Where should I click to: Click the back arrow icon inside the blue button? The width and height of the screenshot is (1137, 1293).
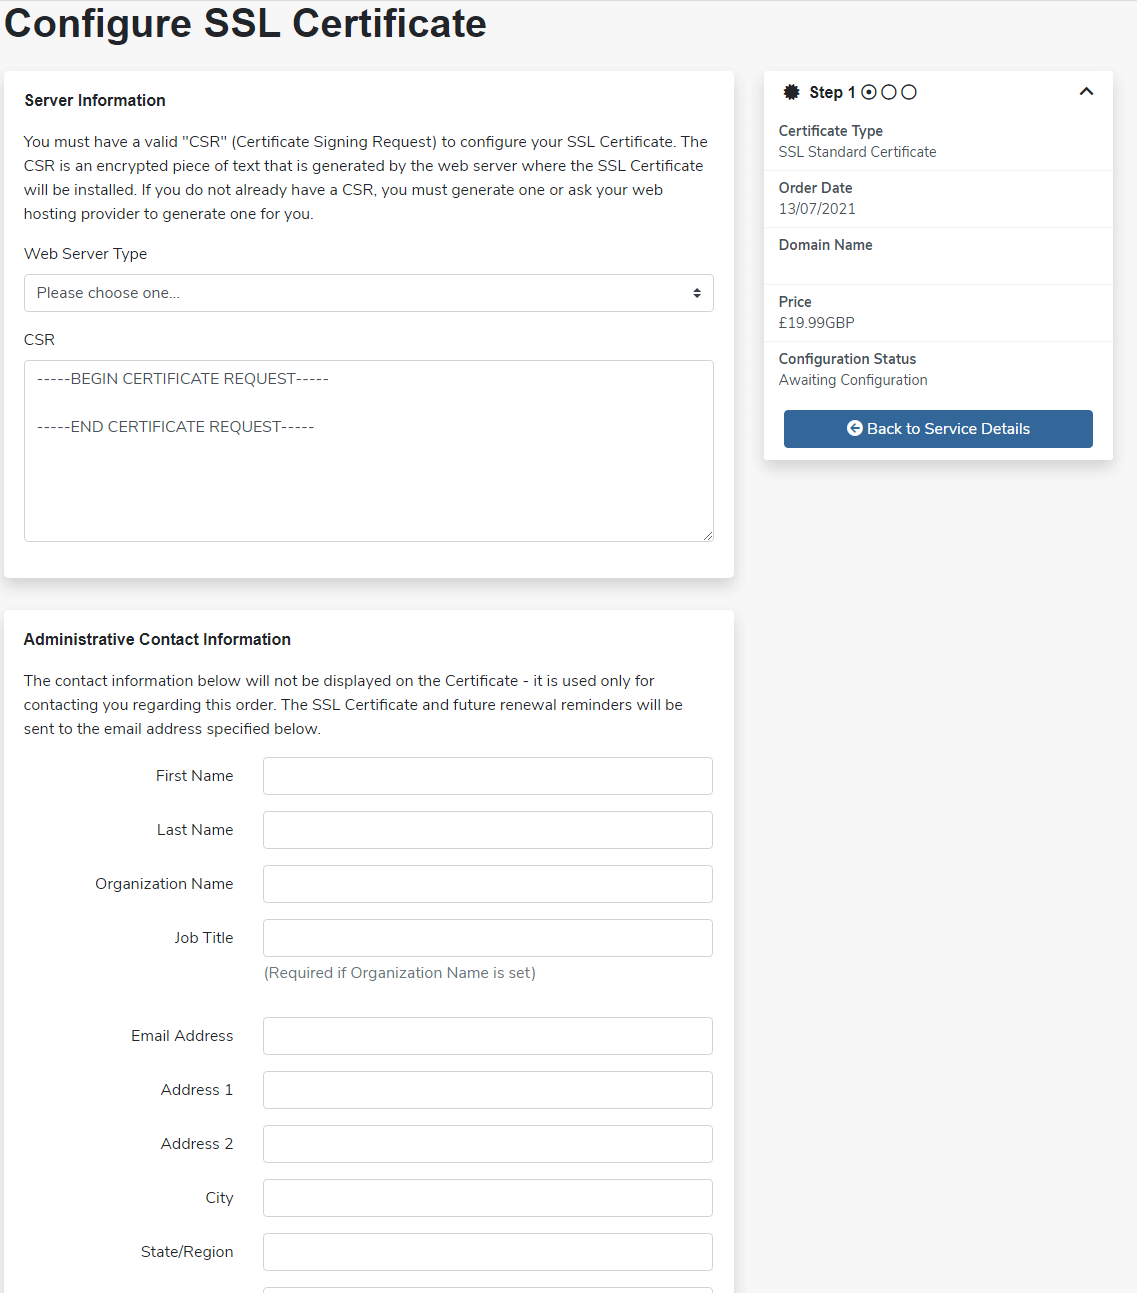tap(855, 428)
